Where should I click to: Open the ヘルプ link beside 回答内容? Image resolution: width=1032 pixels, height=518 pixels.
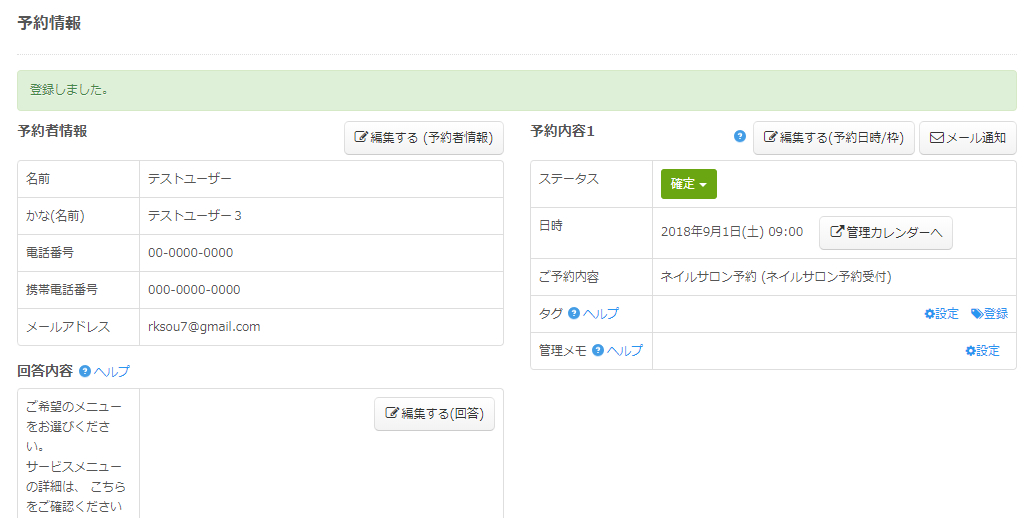(x=112, y=372)
